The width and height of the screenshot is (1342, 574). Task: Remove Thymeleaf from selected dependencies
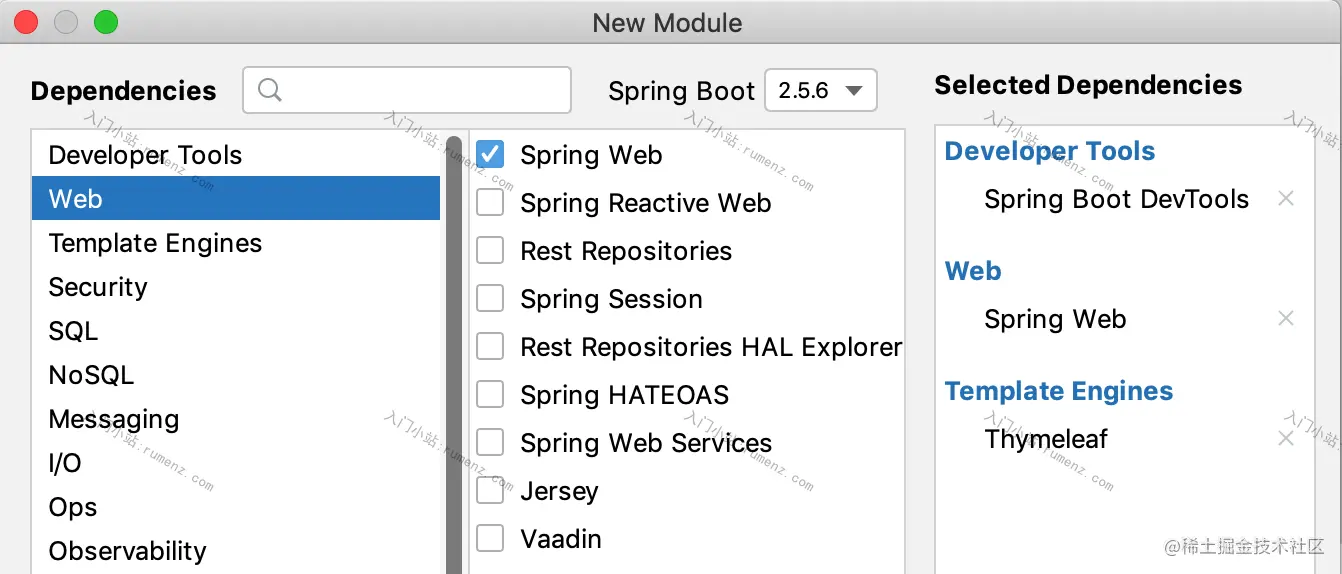pyautogui.click(x=1286, y=439)
